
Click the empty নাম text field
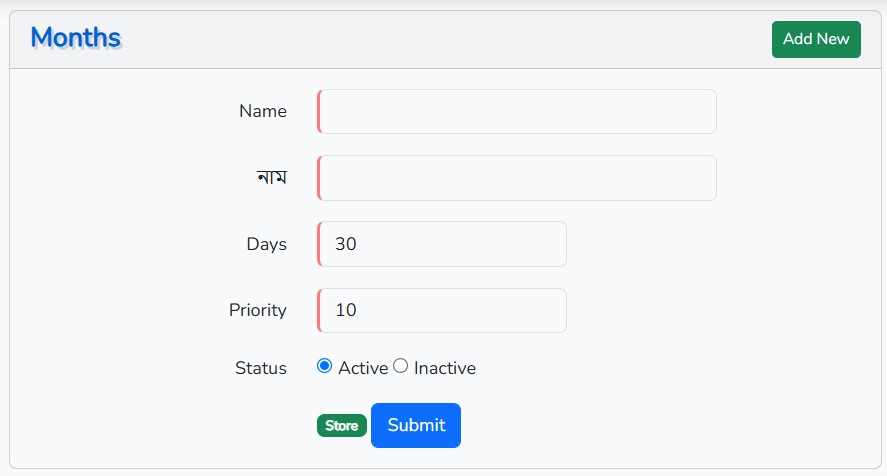(517, 178)
